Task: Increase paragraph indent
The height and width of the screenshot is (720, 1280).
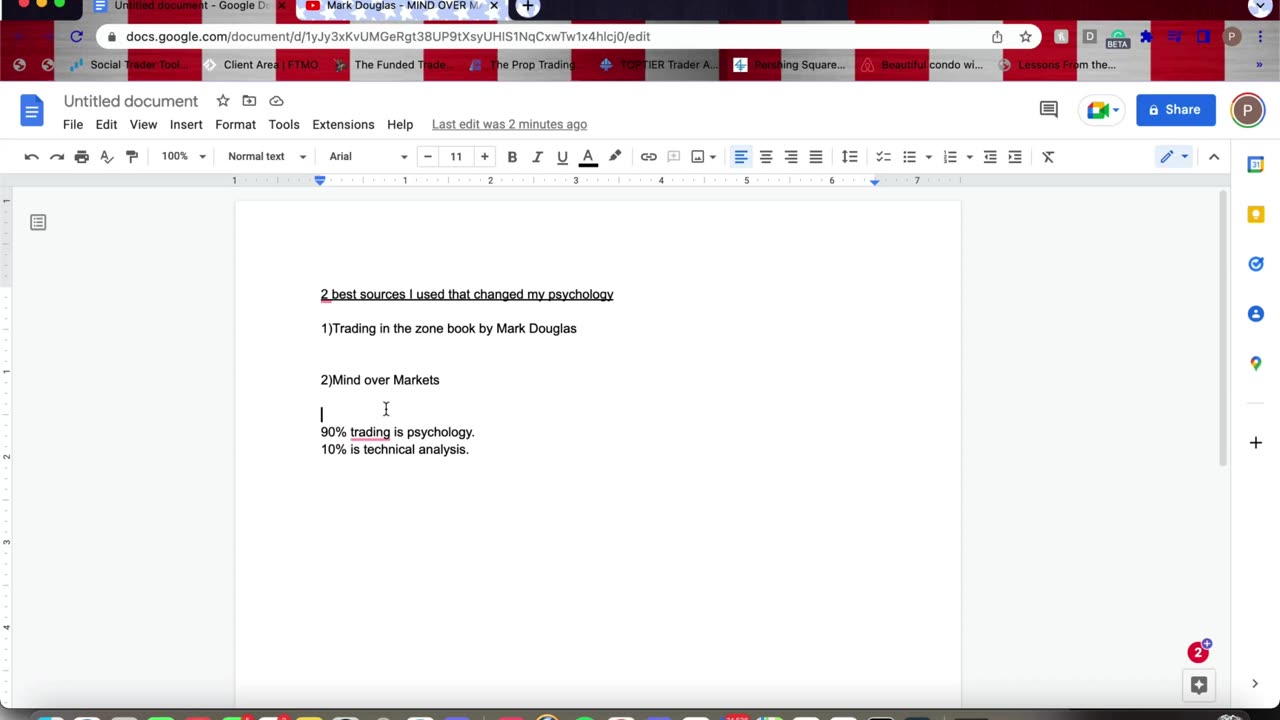Action: [1015, 157]
